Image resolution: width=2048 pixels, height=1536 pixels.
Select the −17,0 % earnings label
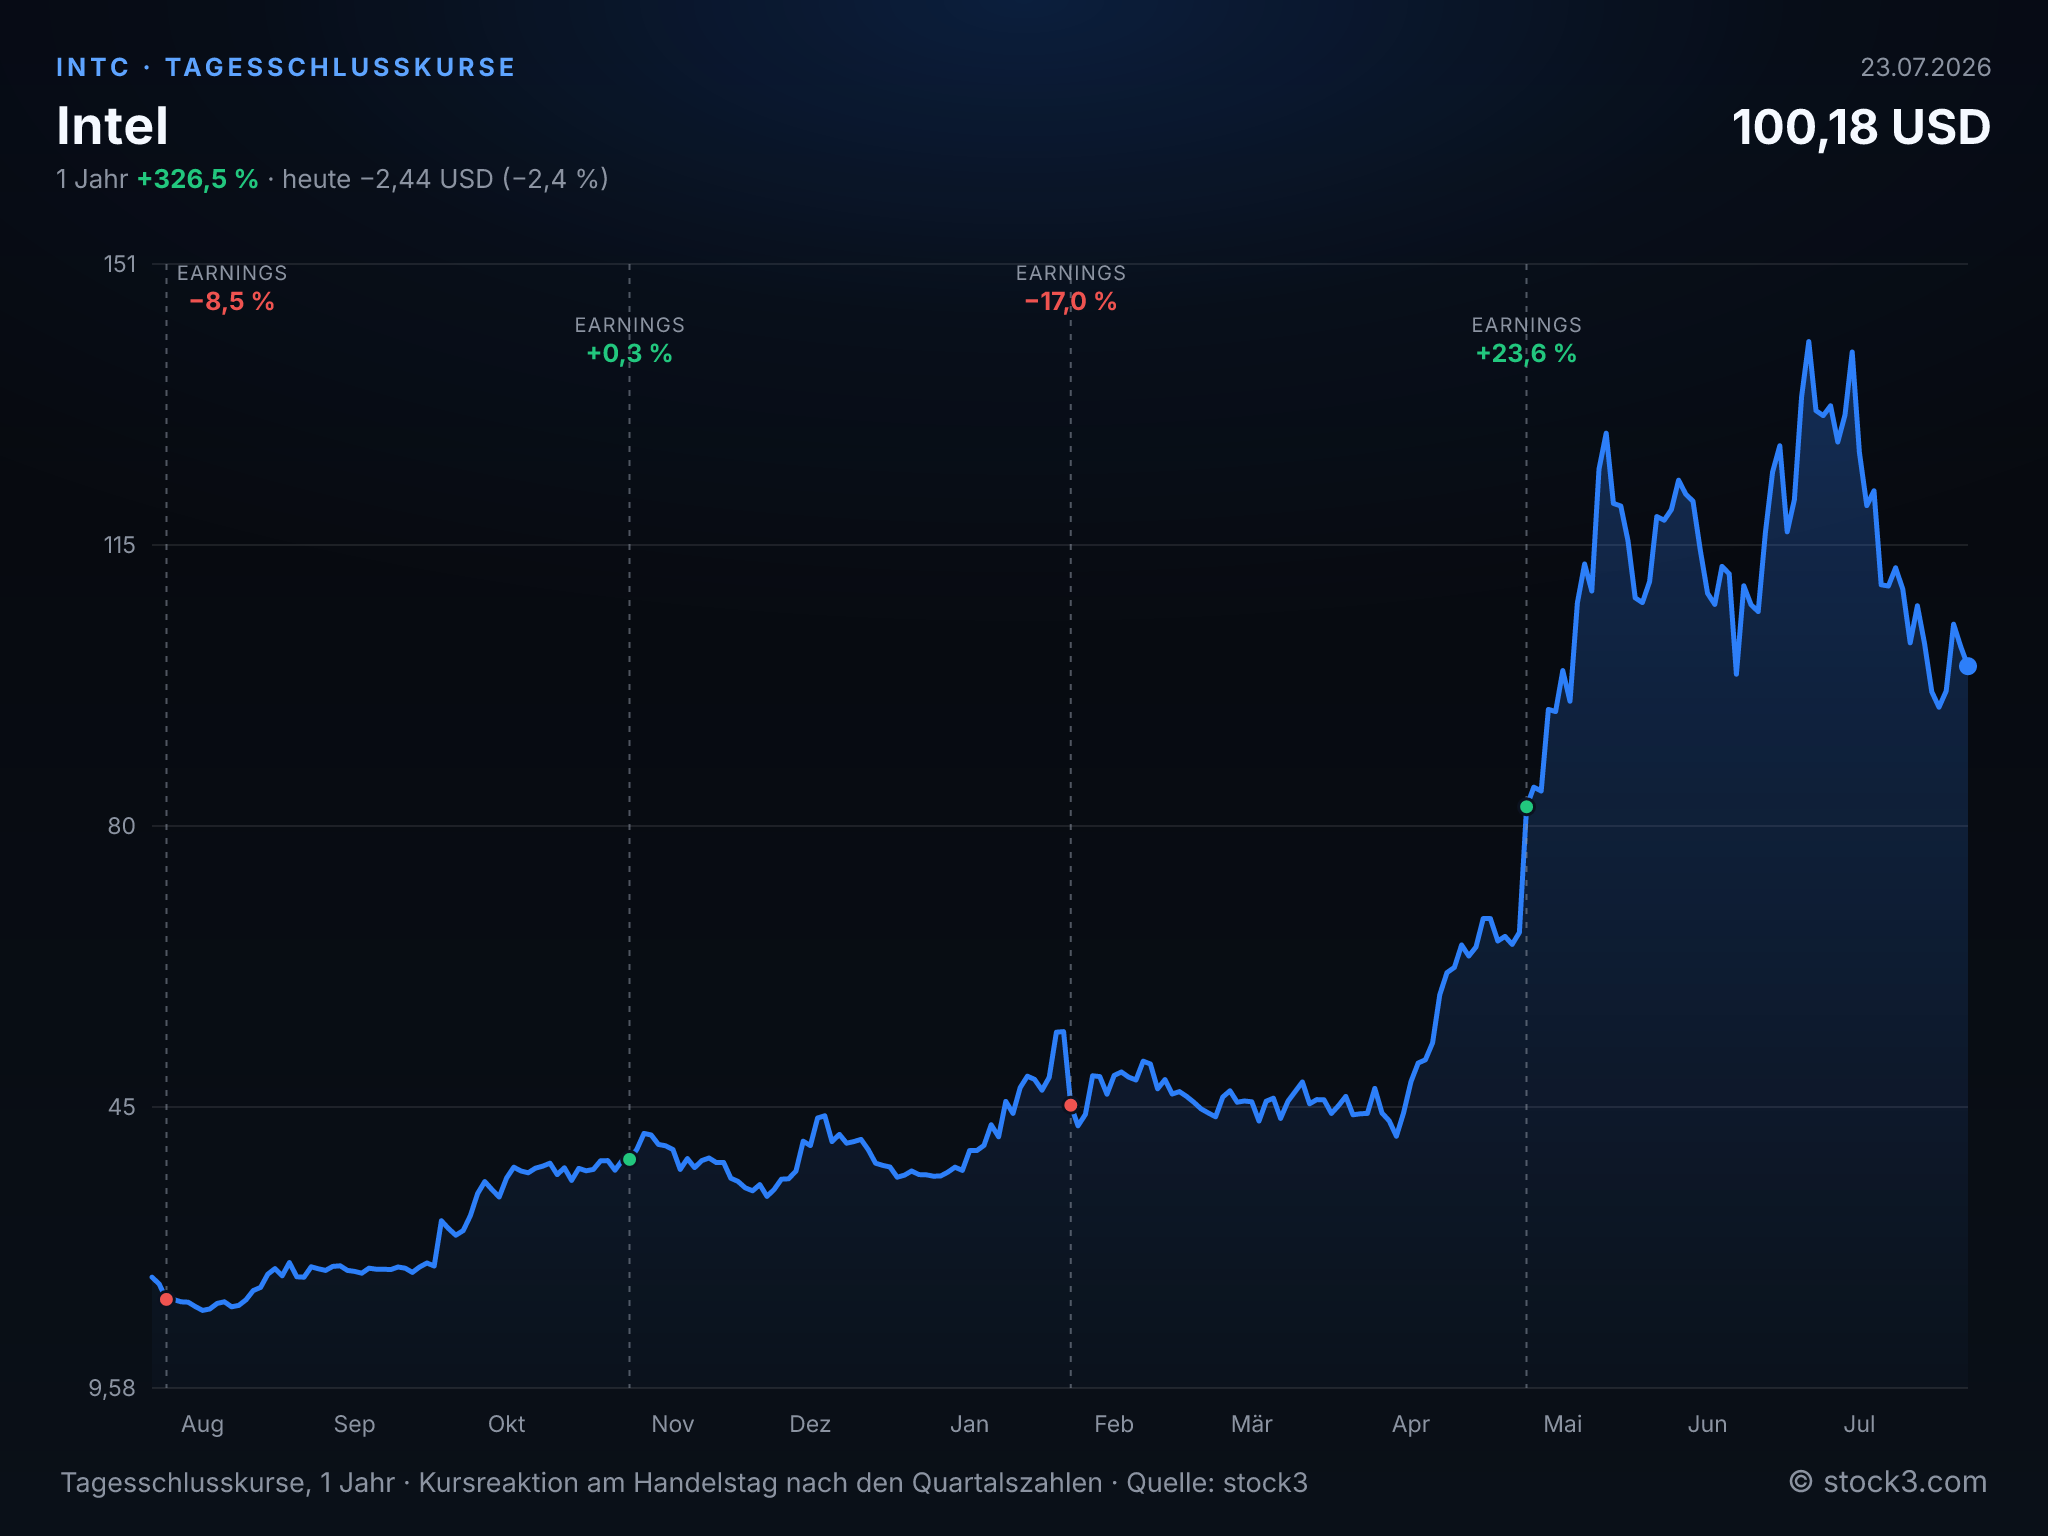coord(1070,302)
